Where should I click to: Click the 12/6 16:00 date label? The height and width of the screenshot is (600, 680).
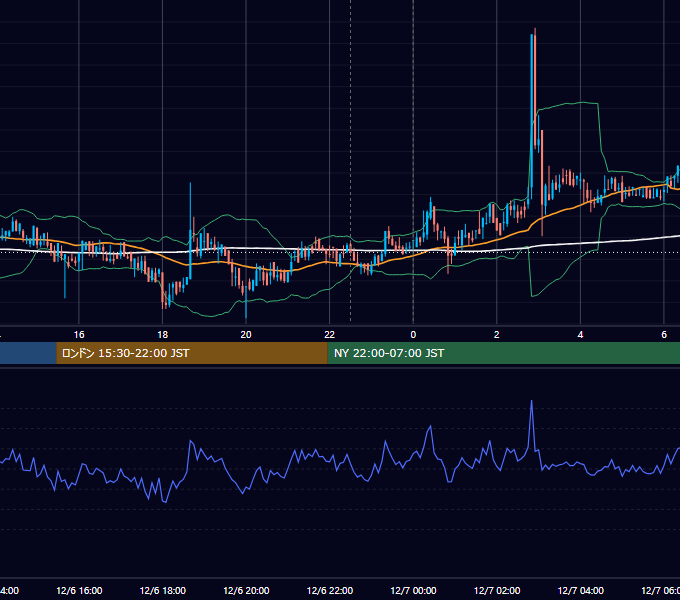(79, 591)
